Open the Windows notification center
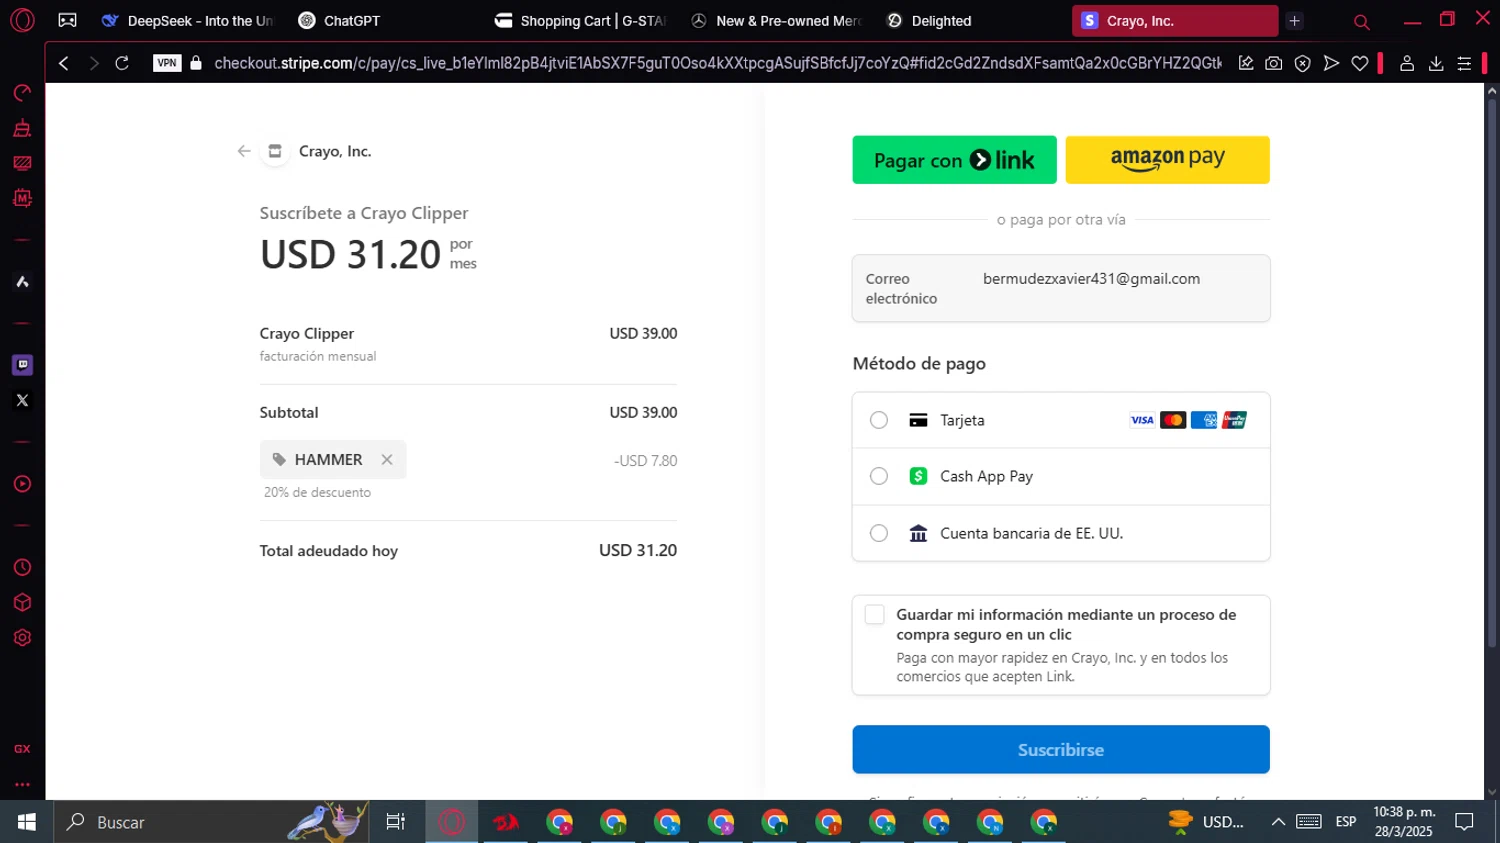 [x=1464, y=822]
